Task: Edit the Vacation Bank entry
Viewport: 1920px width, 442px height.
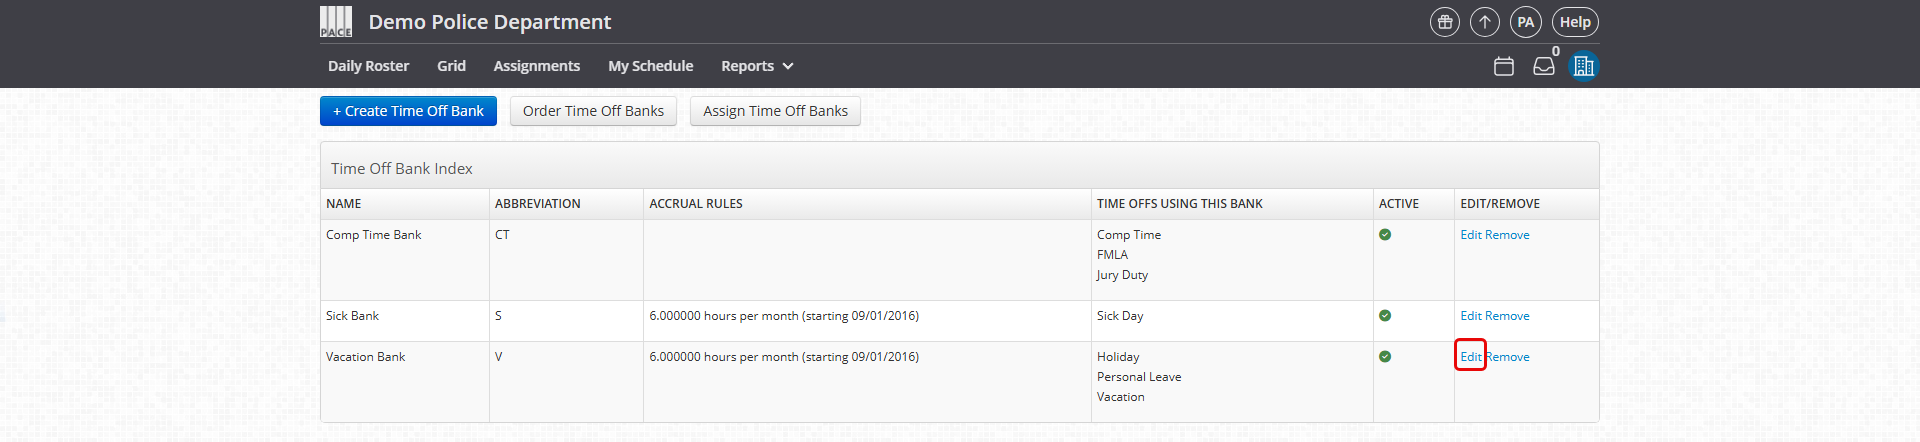Action: (1470, 357)
